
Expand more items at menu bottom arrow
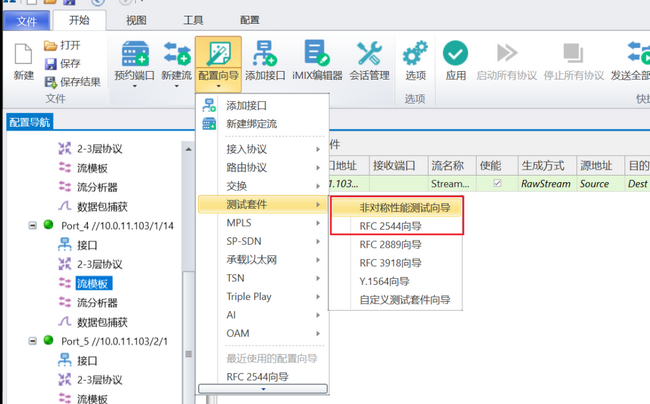click(x=260, y=390)
